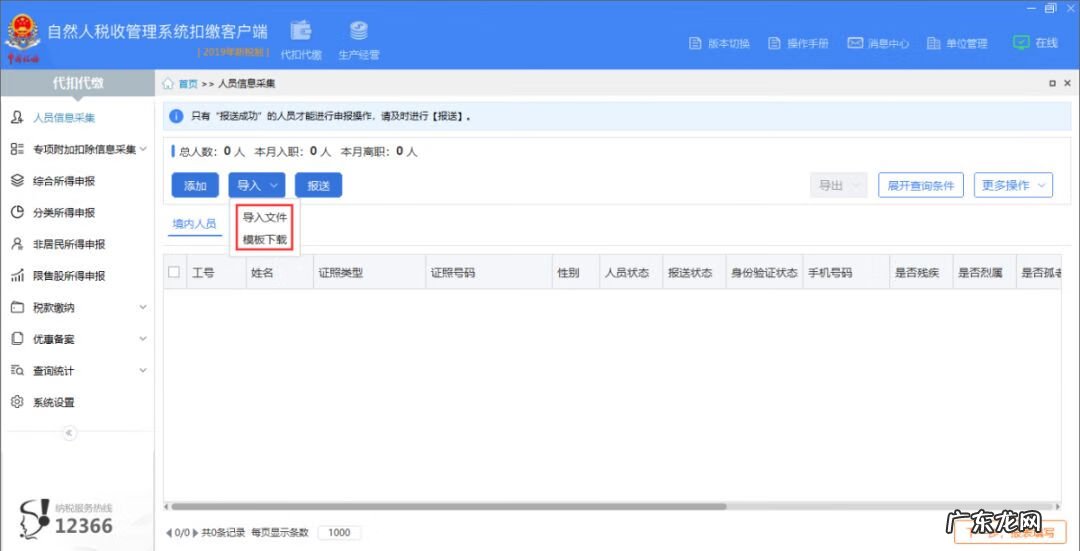Expand the 查询统计 submenu chevron
Viewport: 1080px width, 551px height.
pos(143,371)
